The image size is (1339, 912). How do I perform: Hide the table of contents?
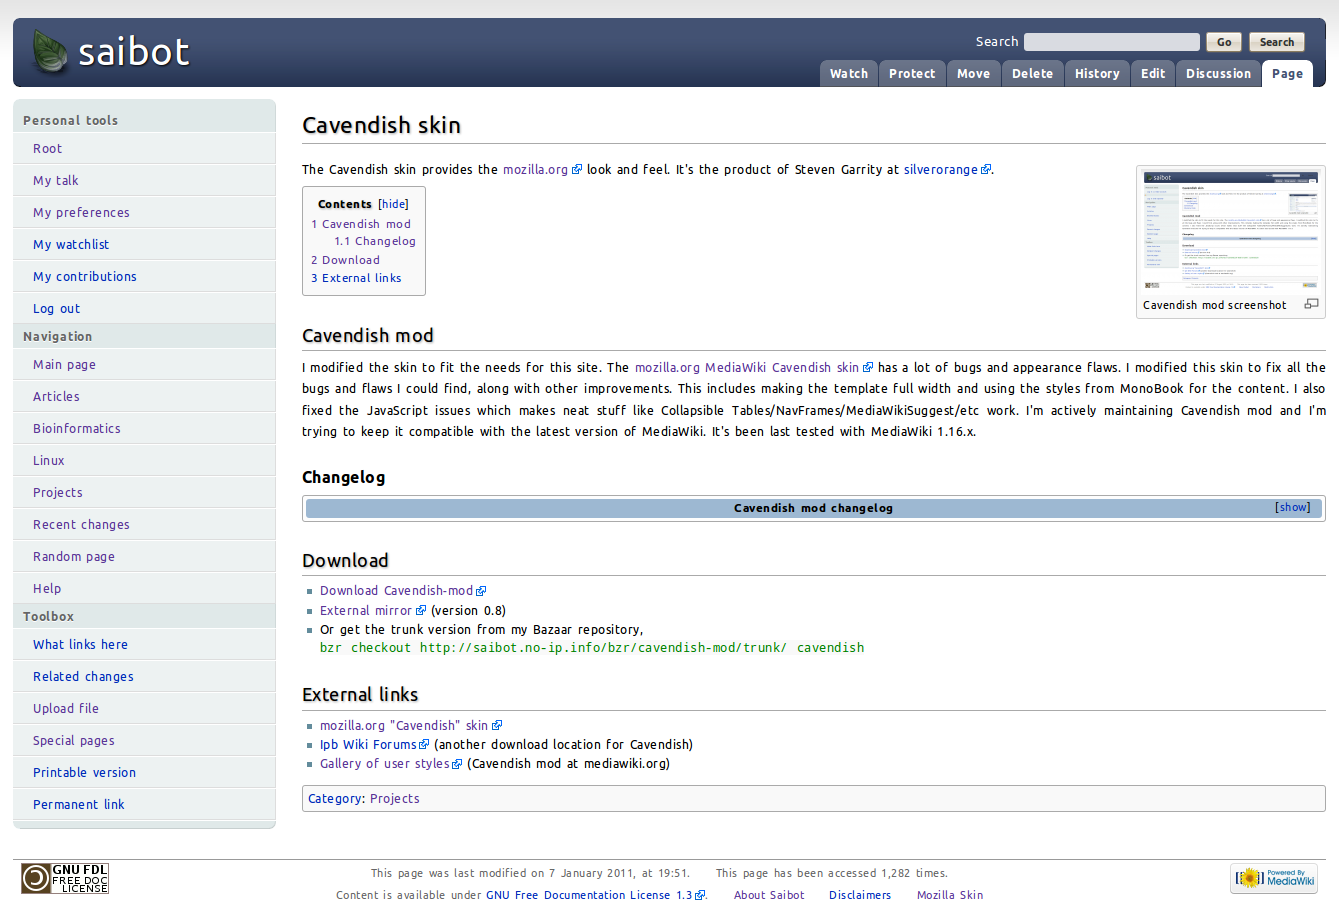(393, 204)
